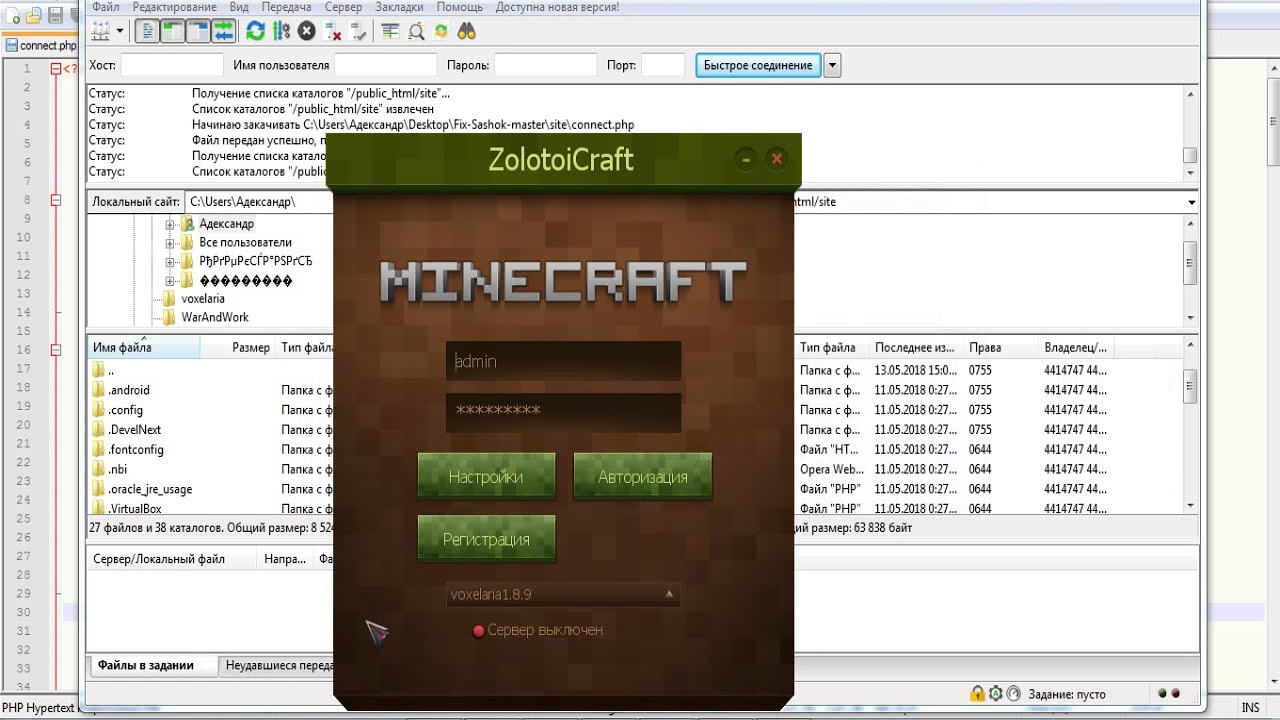Open speed limits gauge icon in status bar
This screenshot has height=720, width=1280.
[1013, 694]
